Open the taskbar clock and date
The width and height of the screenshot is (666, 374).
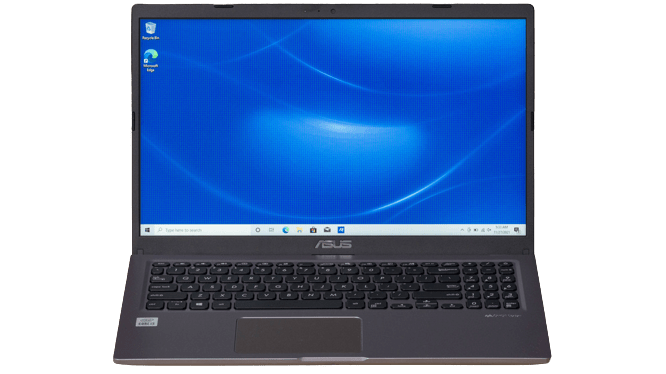tap(502, 230)
